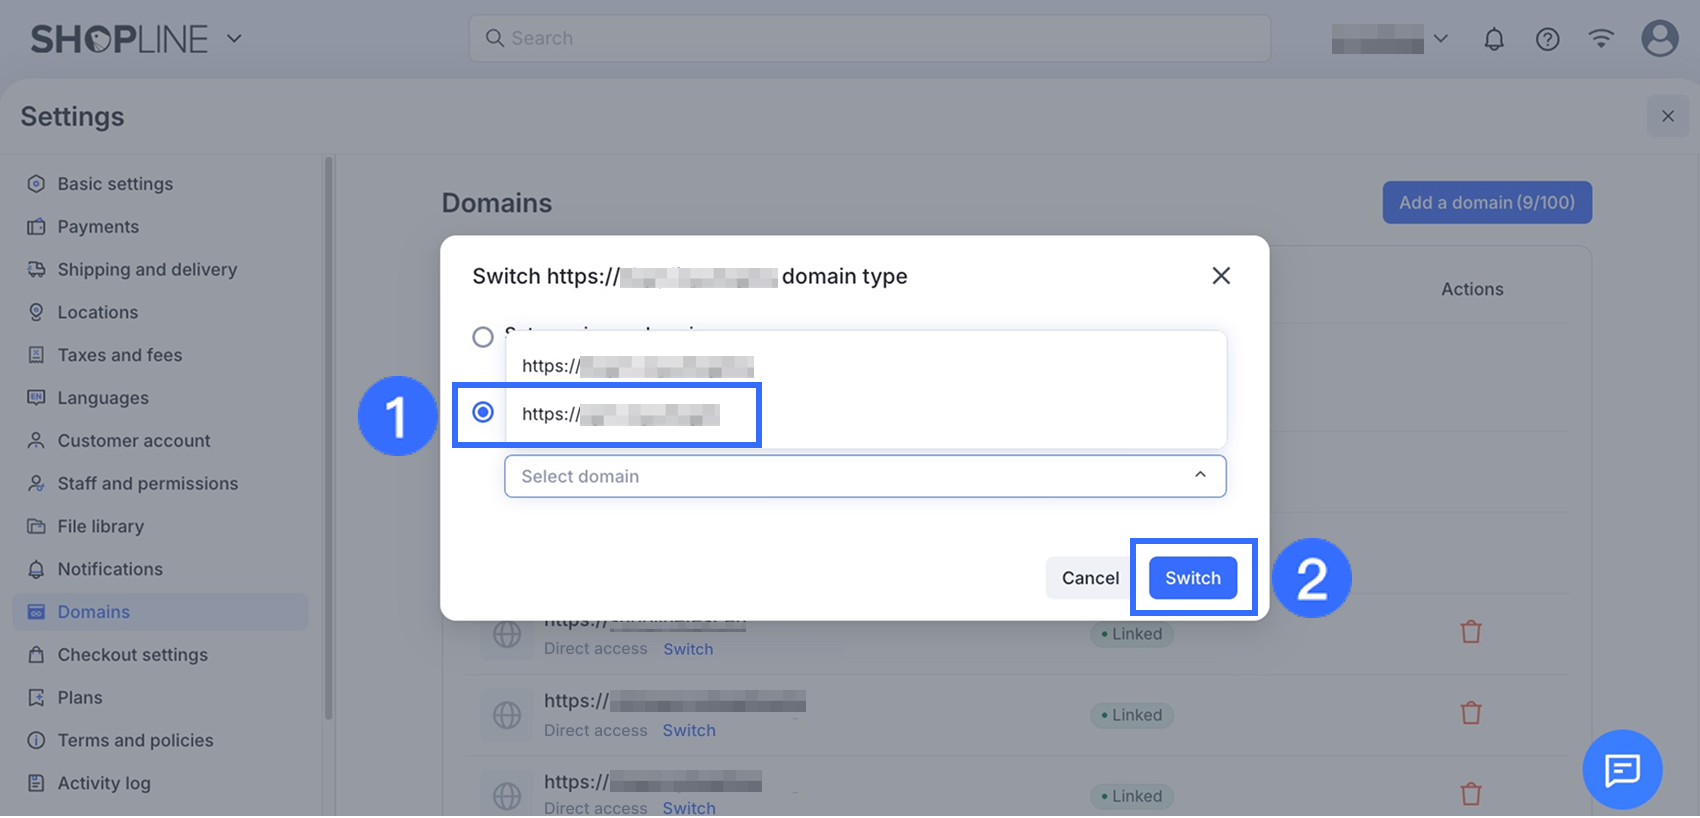The width and height of the screenshot is (1700, 818).
Task: Choose the first https domain list option
Action: tap(637, 366)
